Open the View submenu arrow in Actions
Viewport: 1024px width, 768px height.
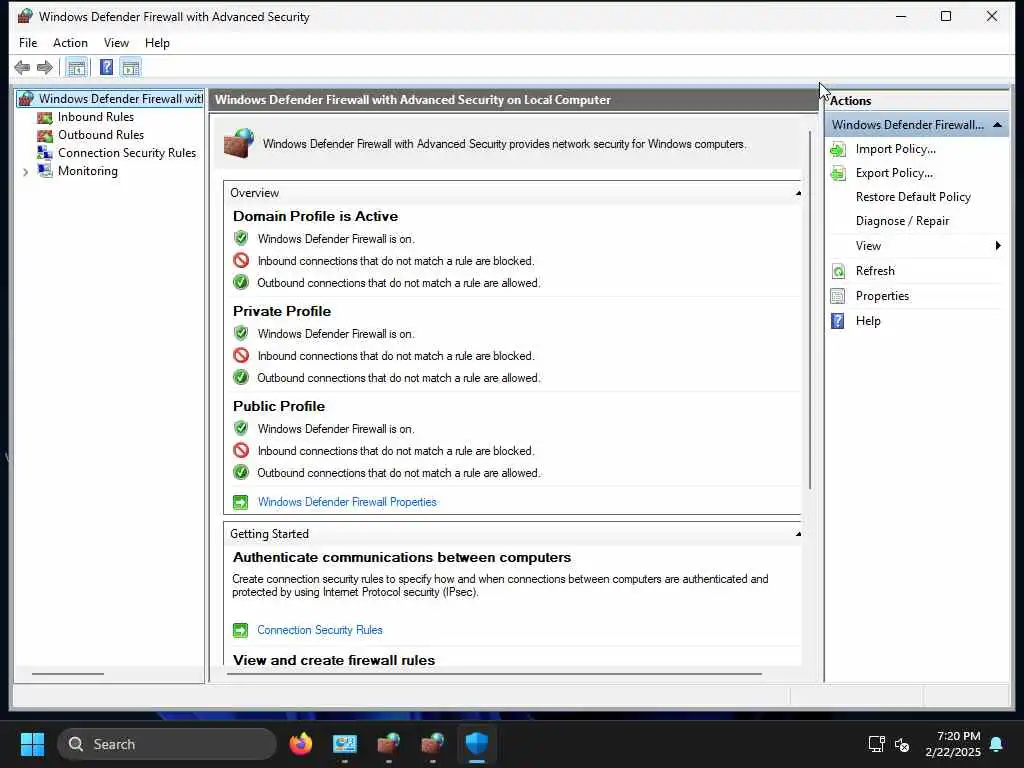pos(998,246)
